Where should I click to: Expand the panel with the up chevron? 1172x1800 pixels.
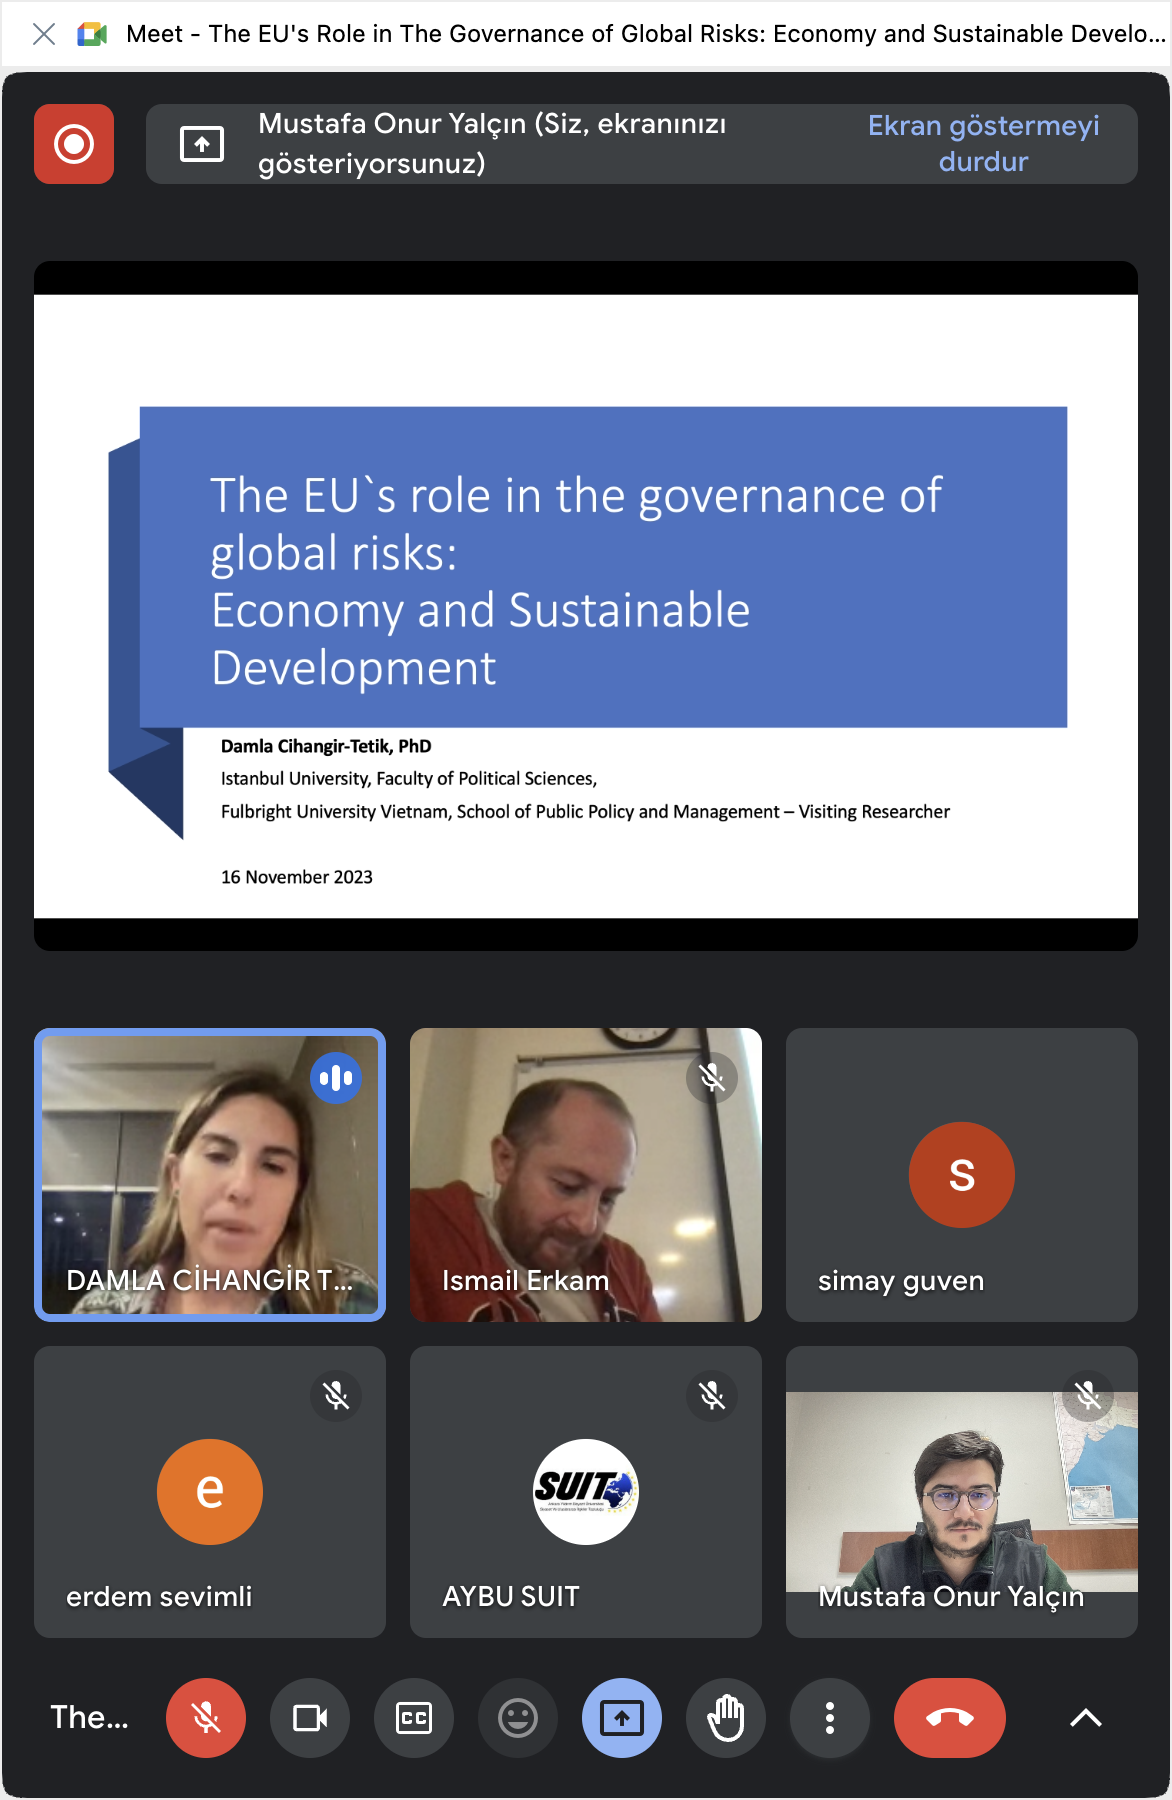pos(1085,1718)
